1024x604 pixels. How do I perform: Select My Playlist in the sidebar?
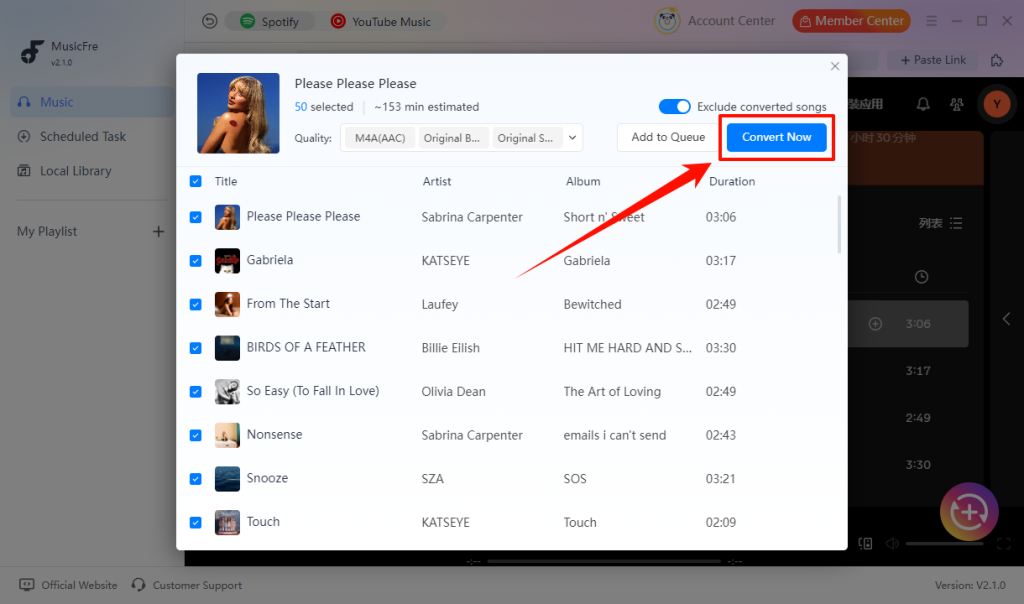(47, 232)
